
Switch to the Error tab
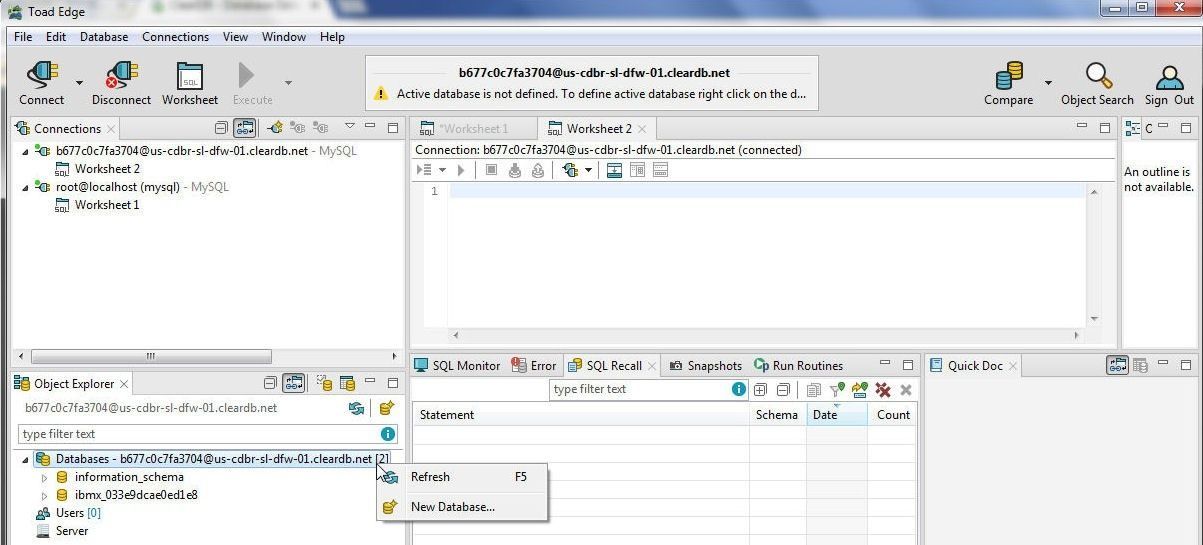tap(534, 365)
